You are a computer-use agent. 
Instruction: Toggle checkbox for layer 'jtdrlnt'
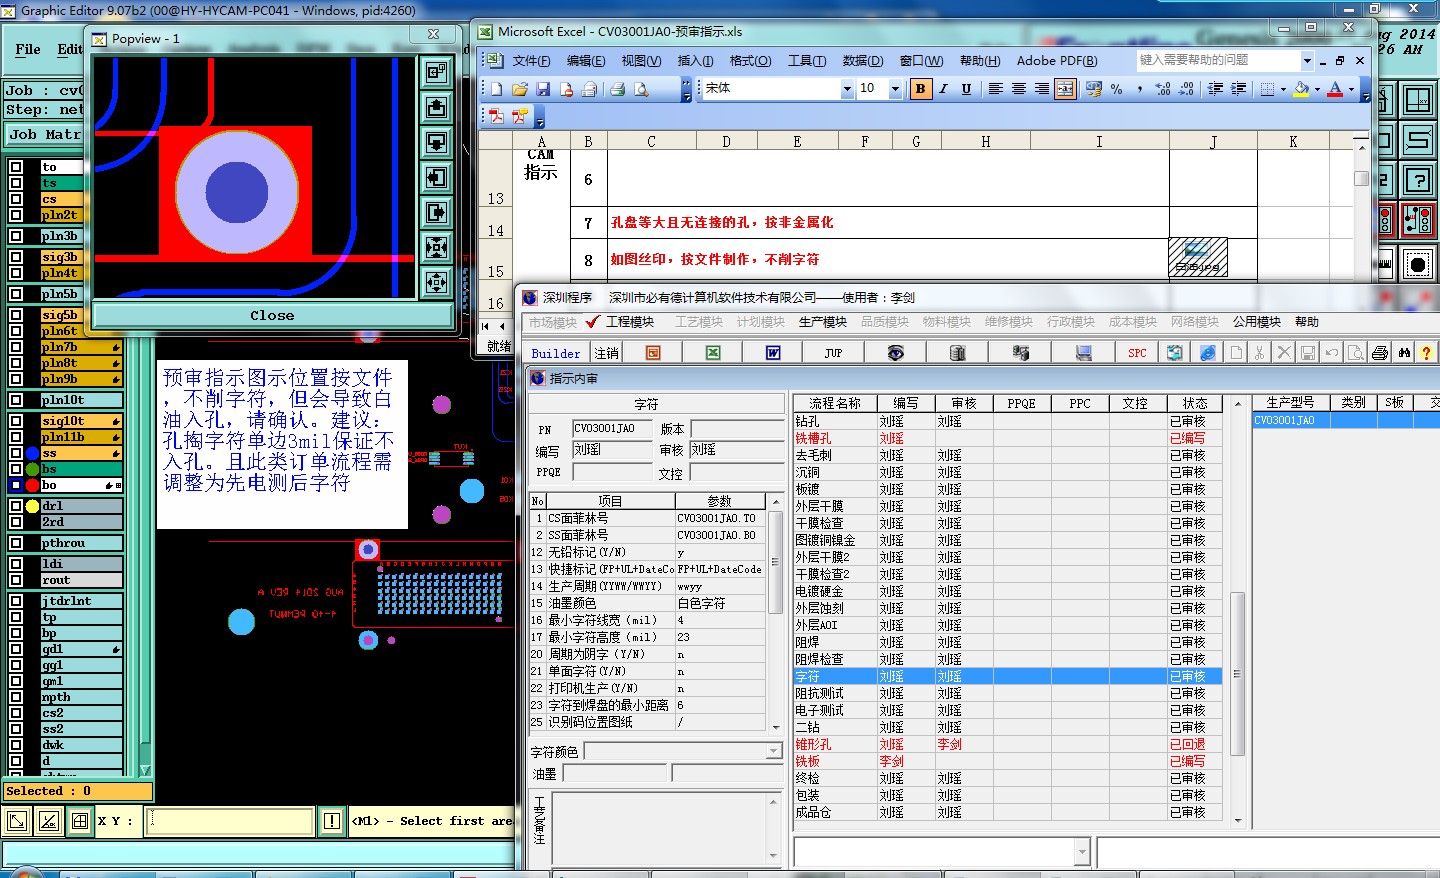pos(16,601)
